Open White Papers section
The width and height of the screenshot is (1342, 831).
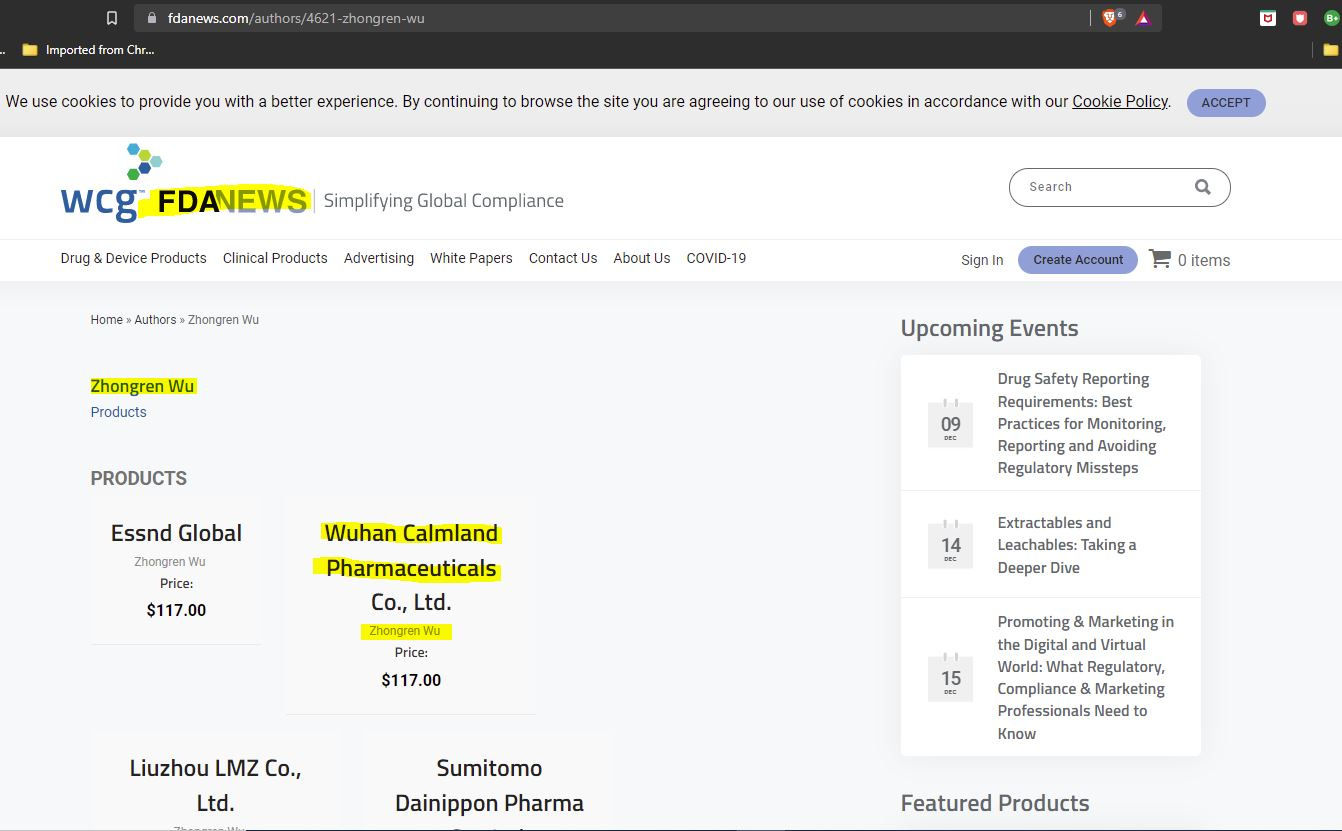[x=471, y=258]
